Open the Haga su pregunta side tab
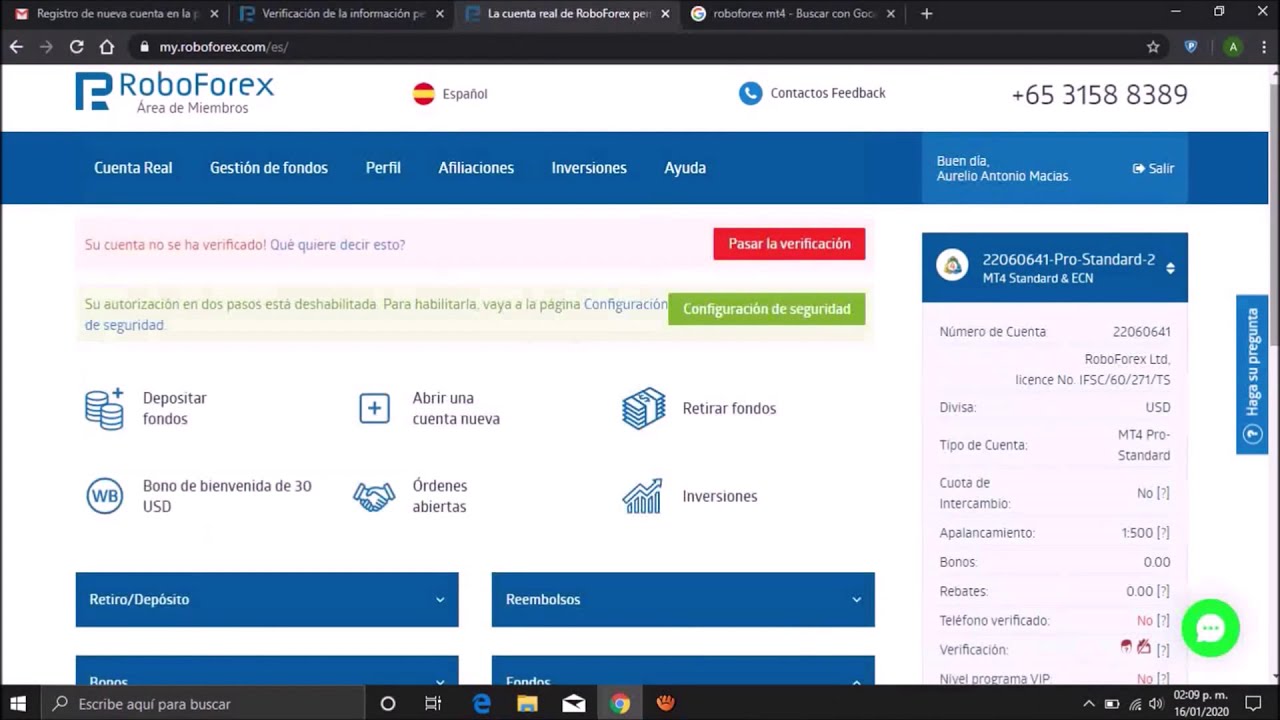 tap(1252, 375)
